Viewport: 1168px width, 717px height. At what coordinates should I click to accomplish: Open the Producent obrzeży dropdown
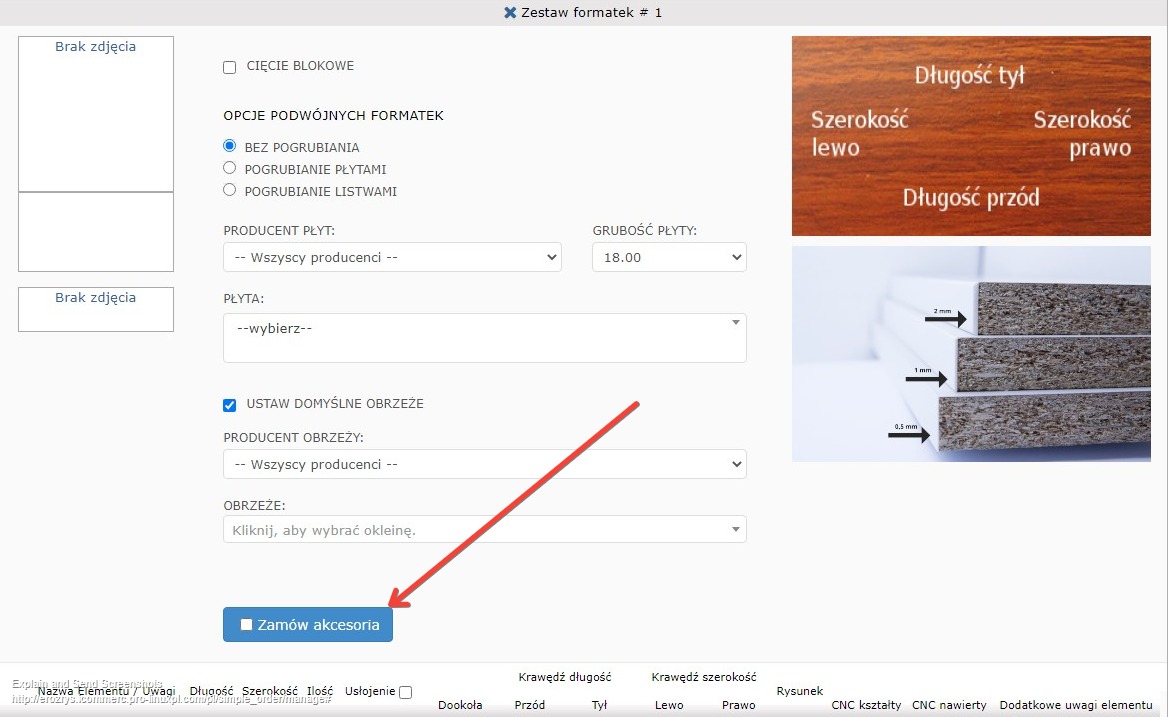pyautogui.click(x=484, y=465)
